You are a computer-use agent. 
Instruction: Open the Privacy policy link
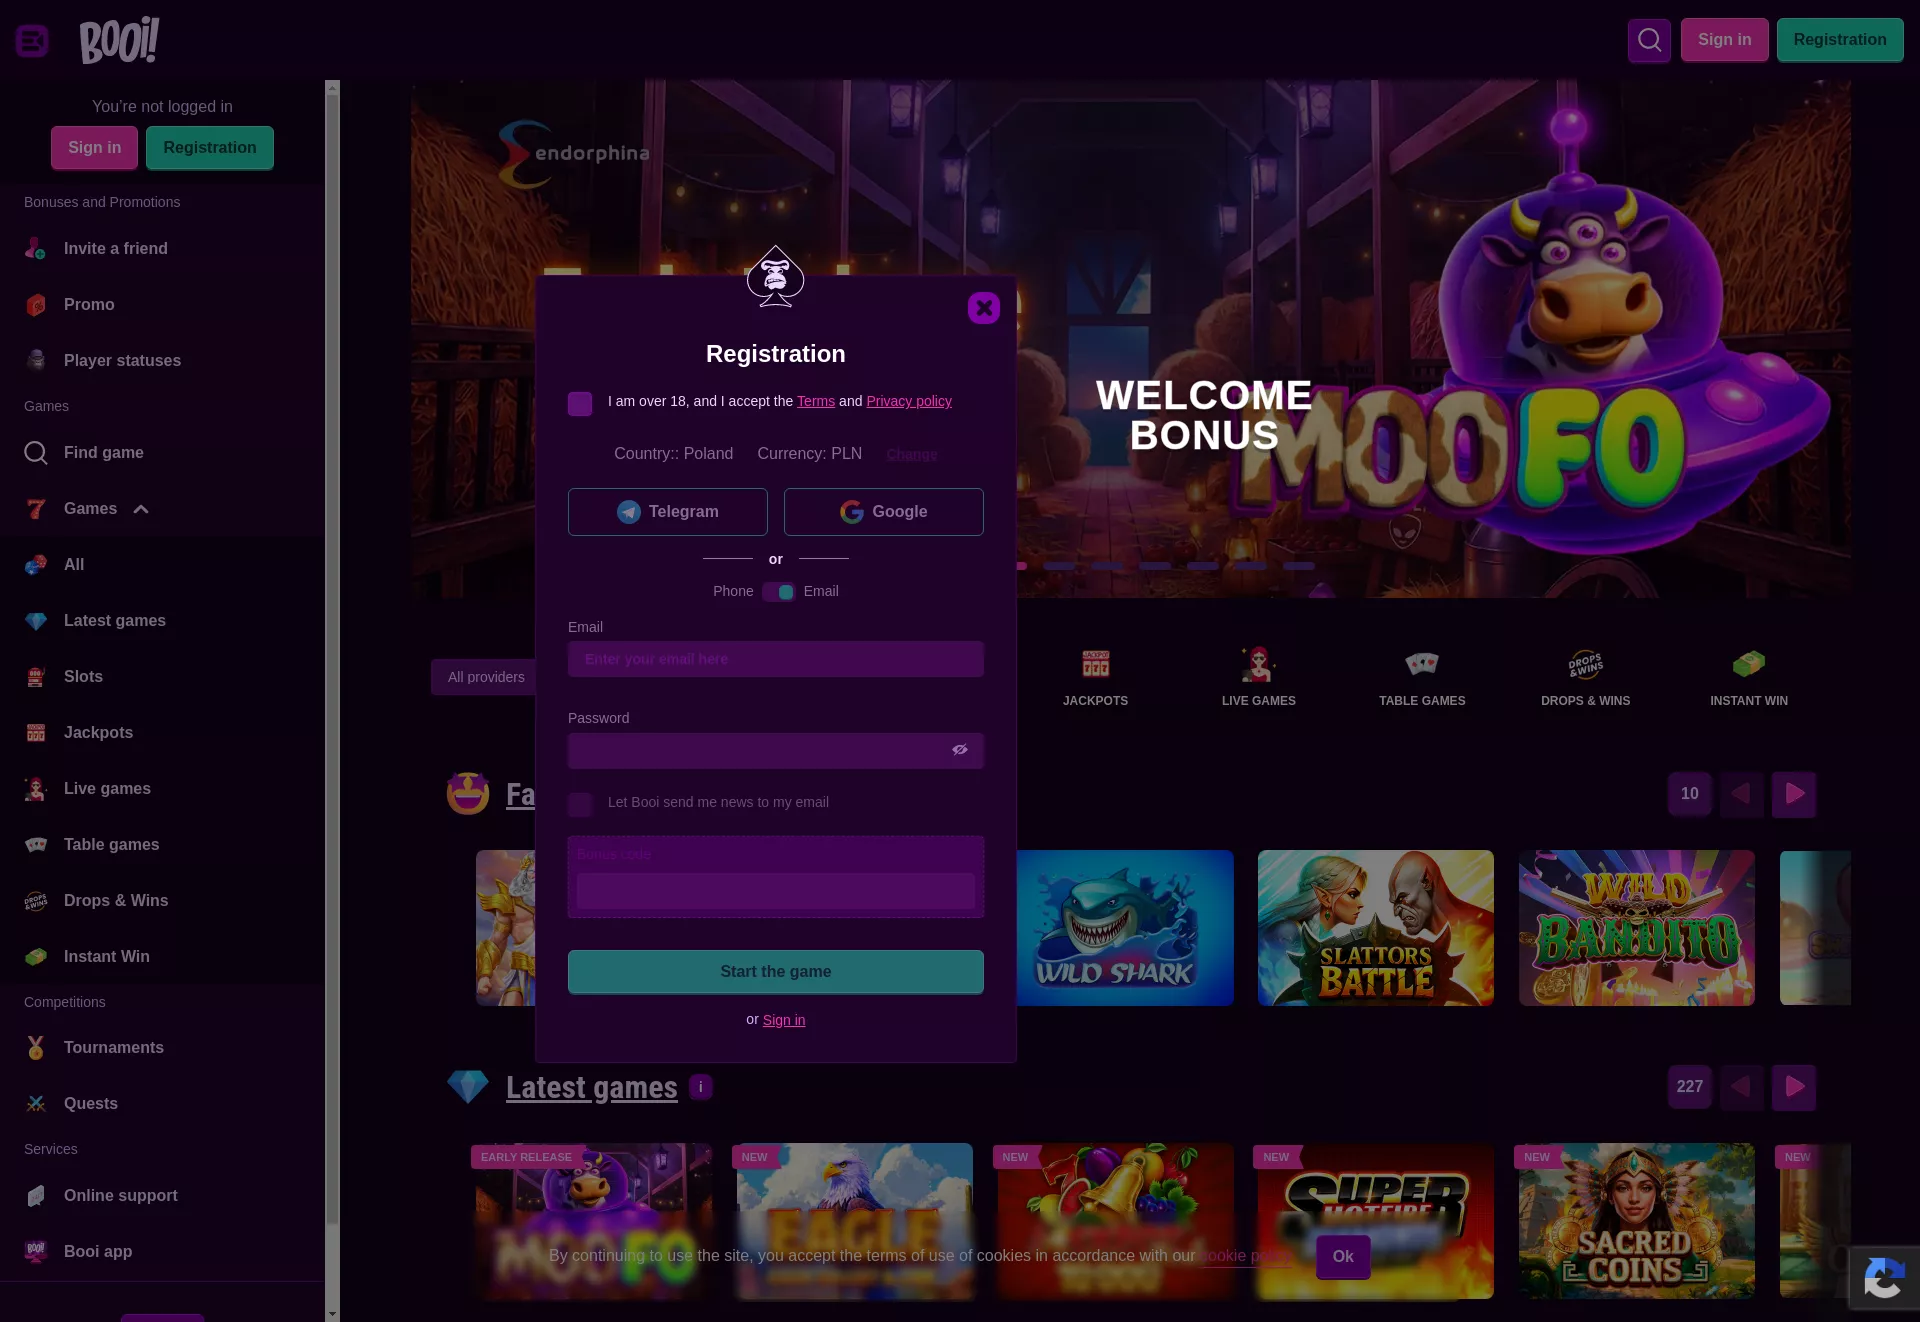tap(909, 401)
